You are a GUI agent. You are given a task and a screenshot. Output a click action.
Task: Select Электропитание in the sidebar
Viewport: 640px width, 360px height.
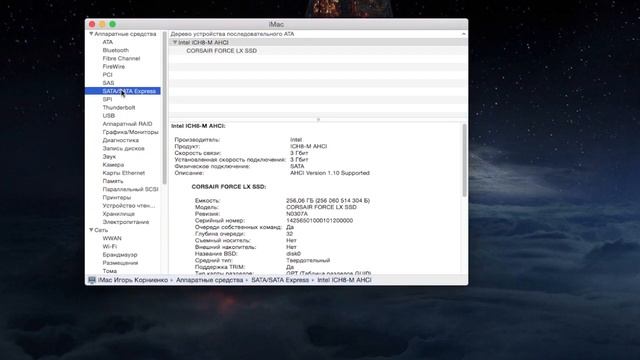pos(126,222)
